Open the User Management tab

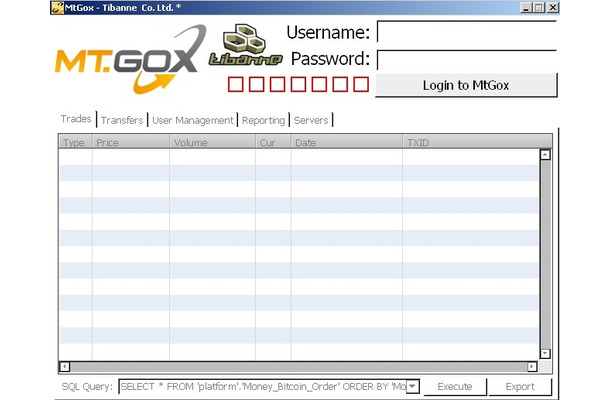point(193,120)
